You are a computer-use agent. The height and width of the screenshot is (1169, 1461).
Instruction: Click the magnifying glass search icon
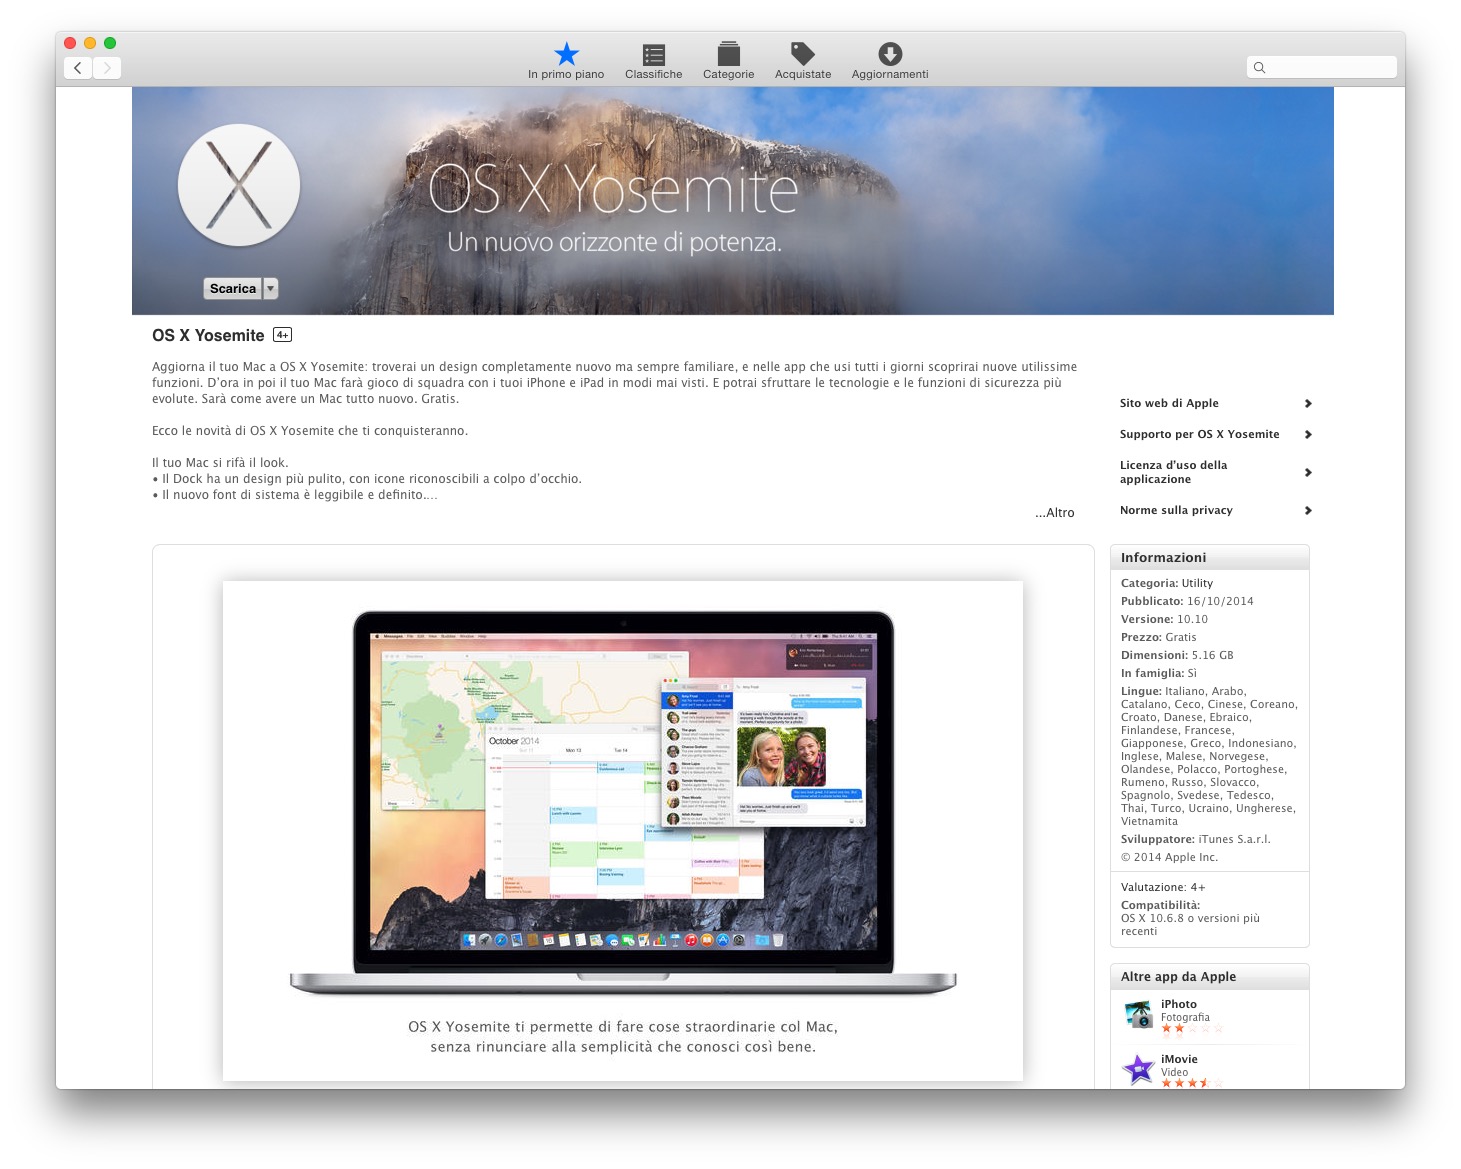[x=1260, y=68]
